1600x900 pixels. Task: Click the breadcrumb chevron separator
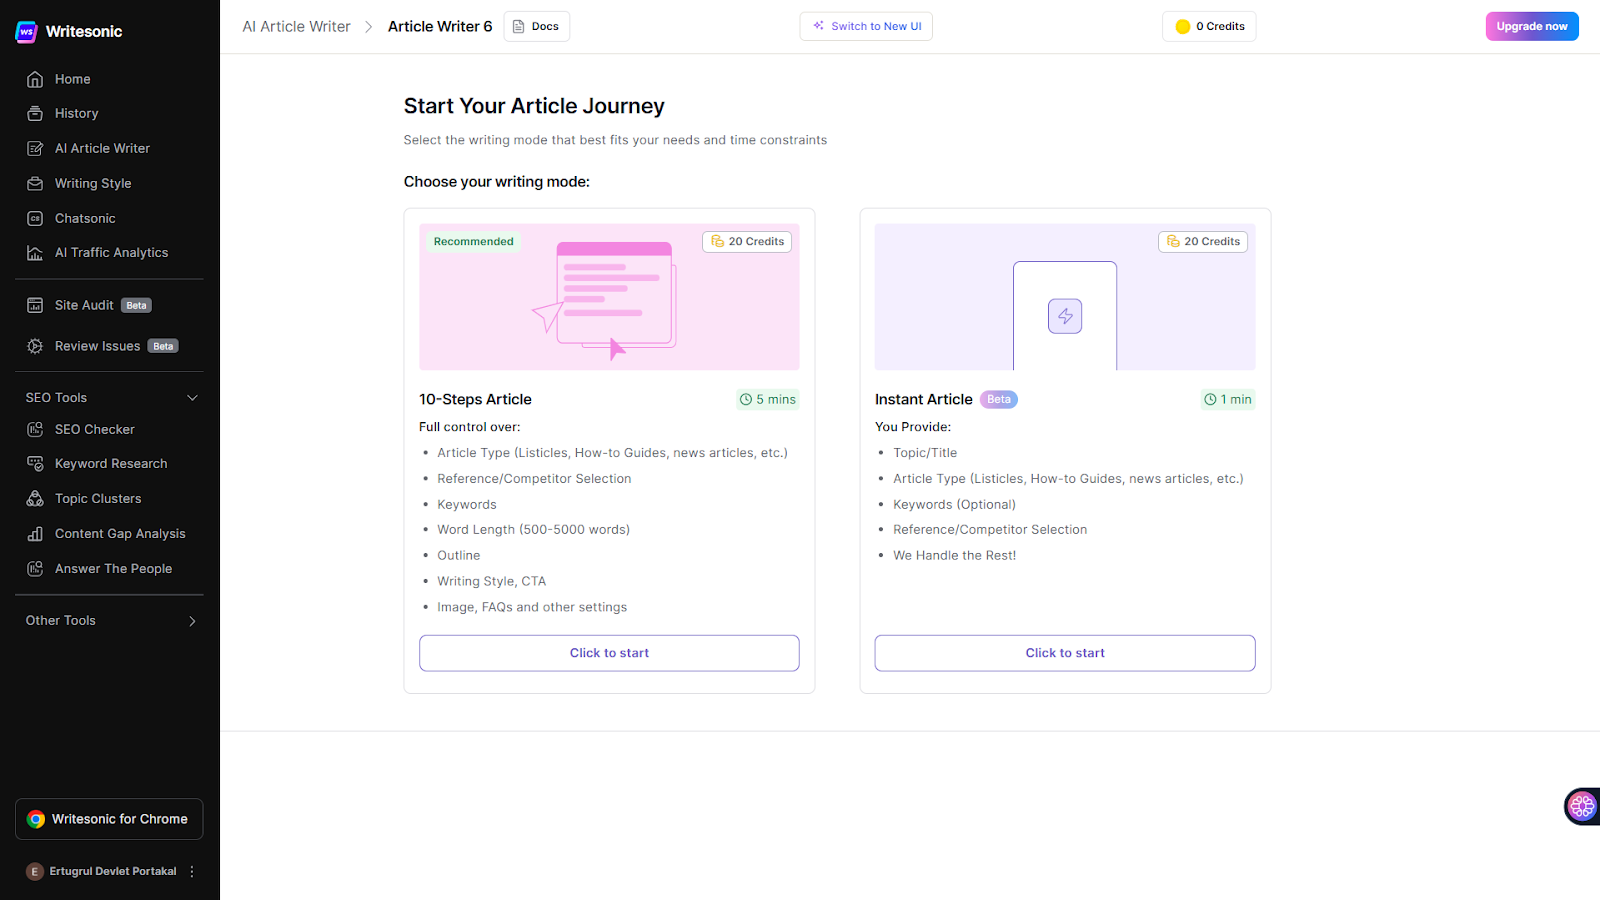(369, 27)
